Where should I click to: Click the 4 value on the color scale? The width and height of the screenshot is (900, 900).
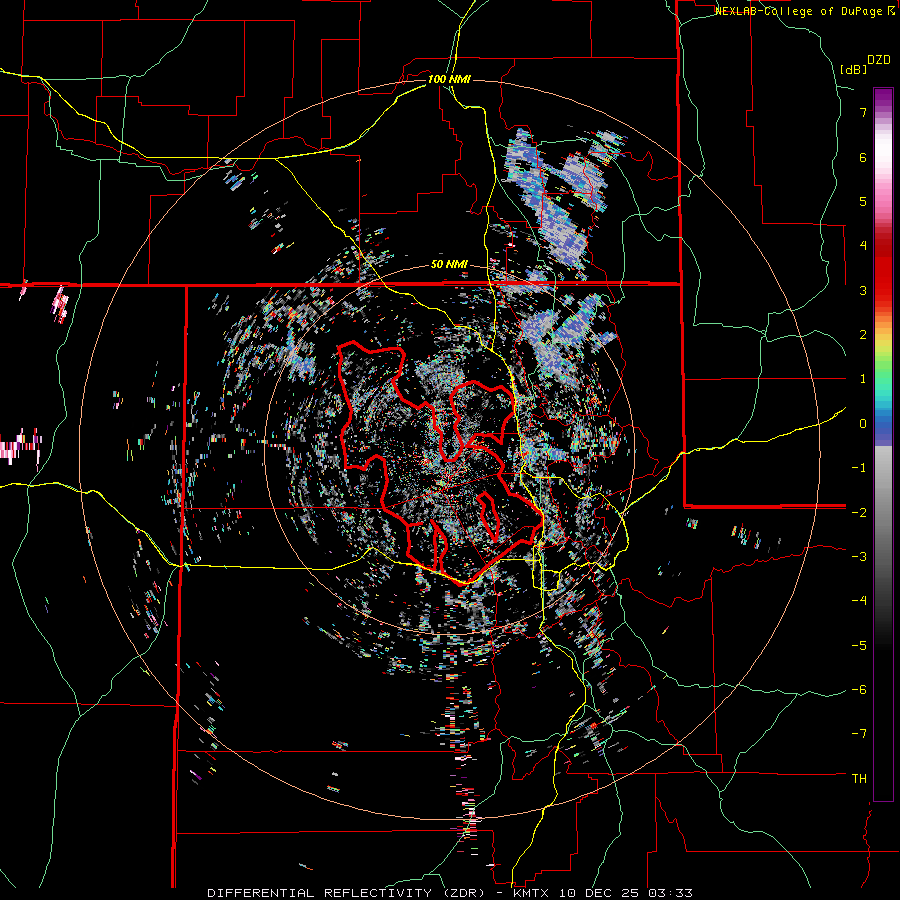click(863, 246)
